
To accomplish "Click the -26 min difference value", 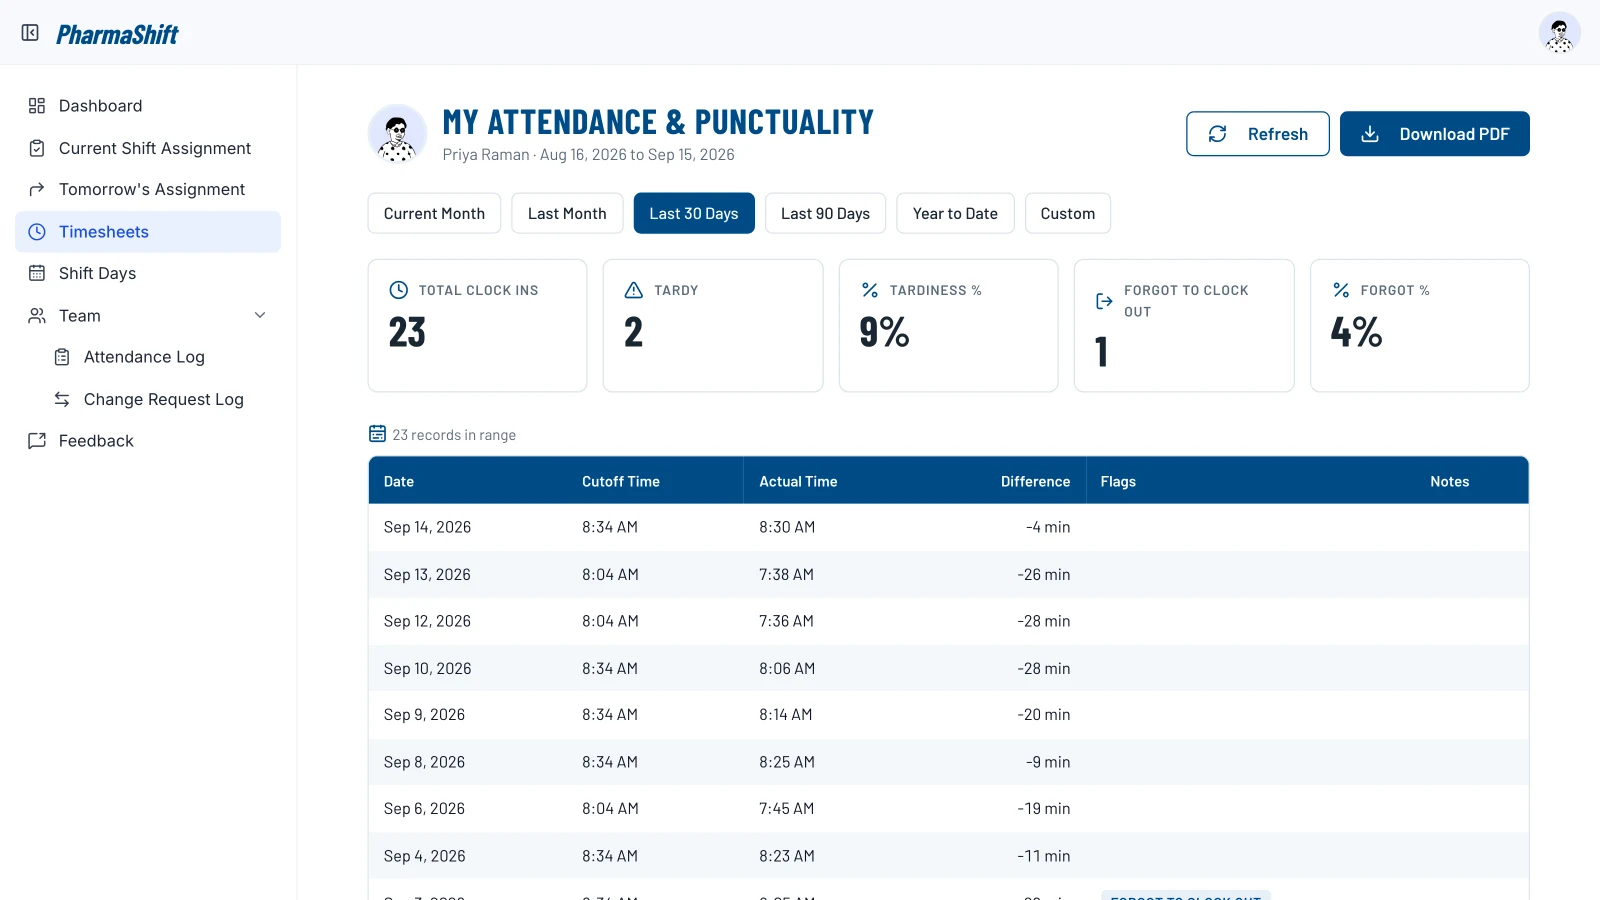I will [x=1044, y=575].
